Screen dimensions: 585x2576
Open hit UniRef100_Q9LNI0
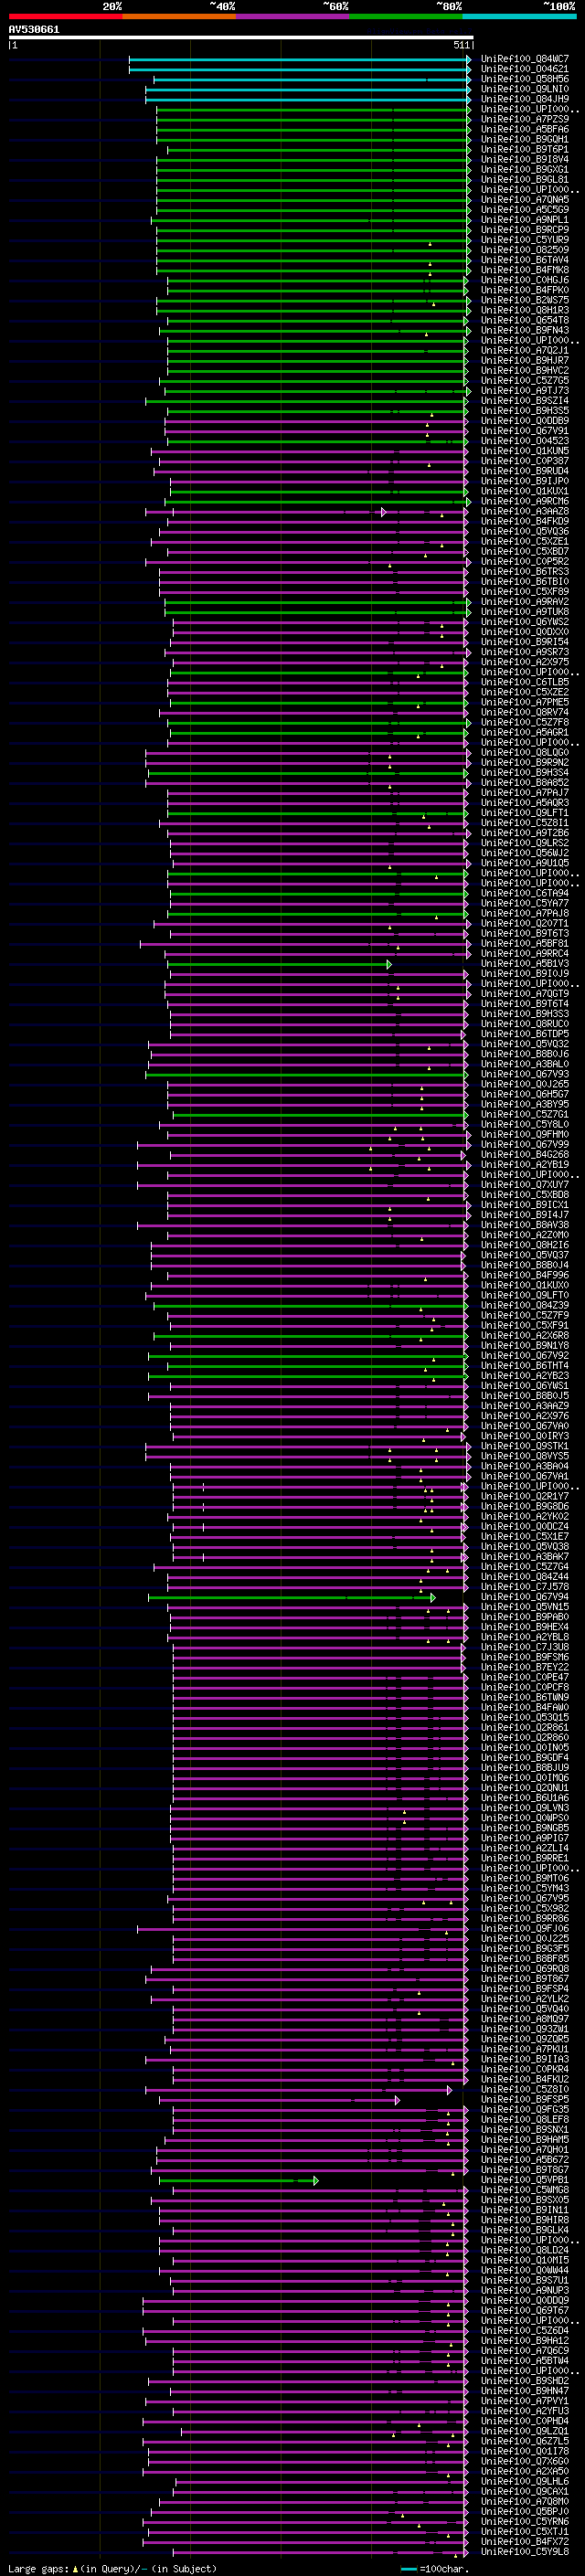pyautogui.click(x=525, y=89)
